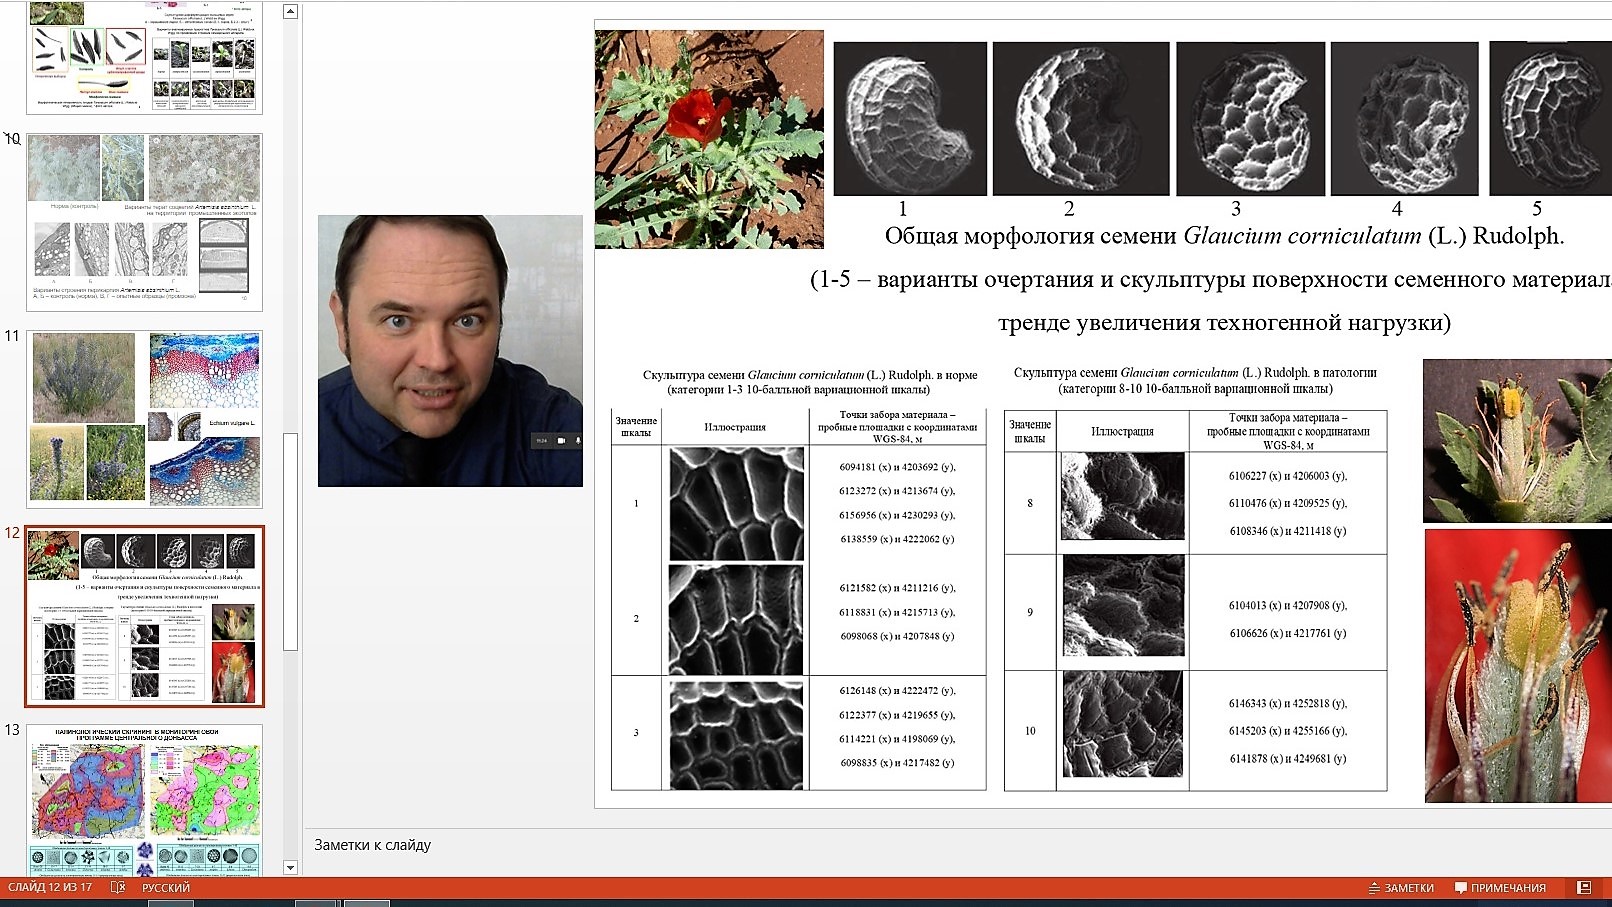Click the slide panel scrollbar thumb
This screenshot has width=1612, height=907.
pos(290,541)
